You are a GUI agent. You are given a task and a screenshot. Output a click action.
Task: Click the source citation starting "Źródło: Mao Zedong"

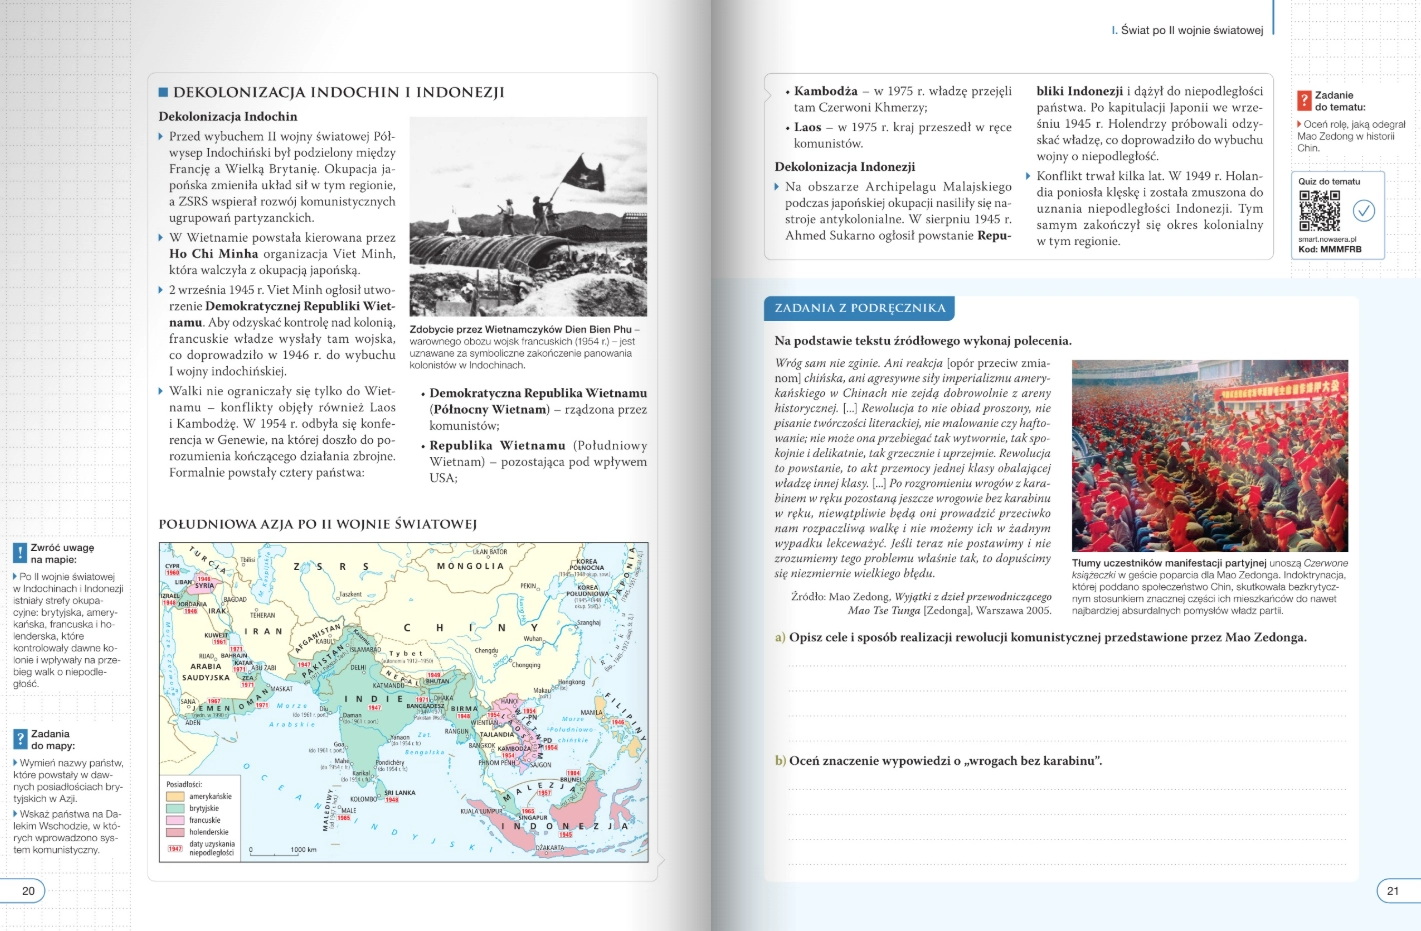click(x=921, y=603)
